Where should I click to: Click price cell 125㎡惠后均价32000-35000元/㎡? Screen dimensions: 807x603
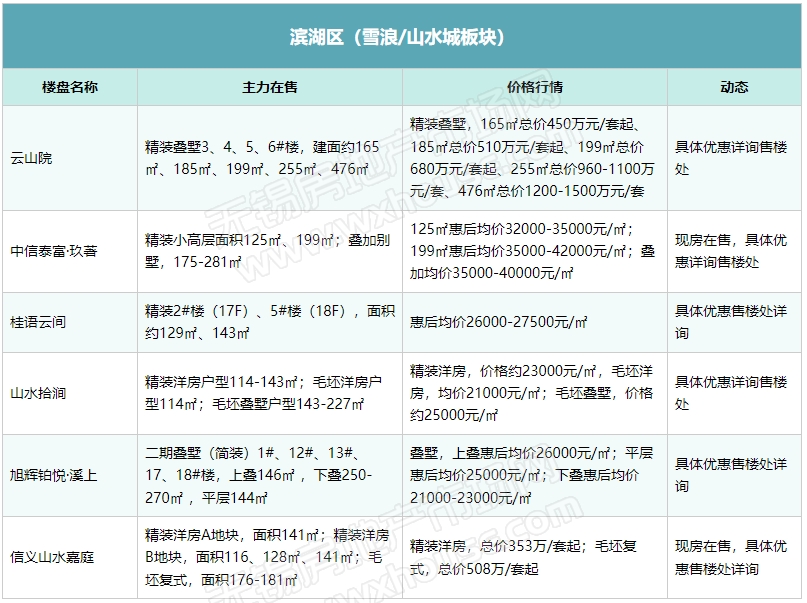(x=535, y=251)
